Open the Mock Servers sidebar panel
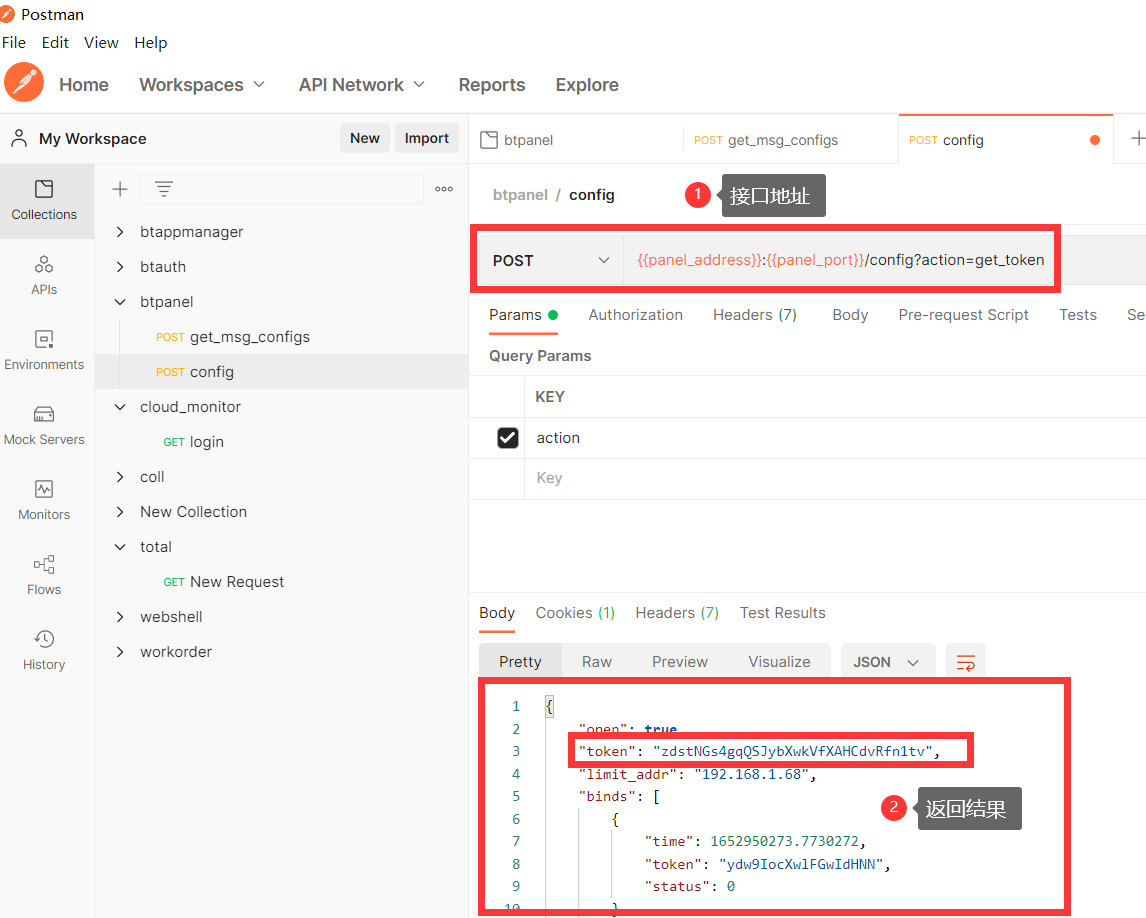This screenshot has width=1146, height=918. point(44,425)
